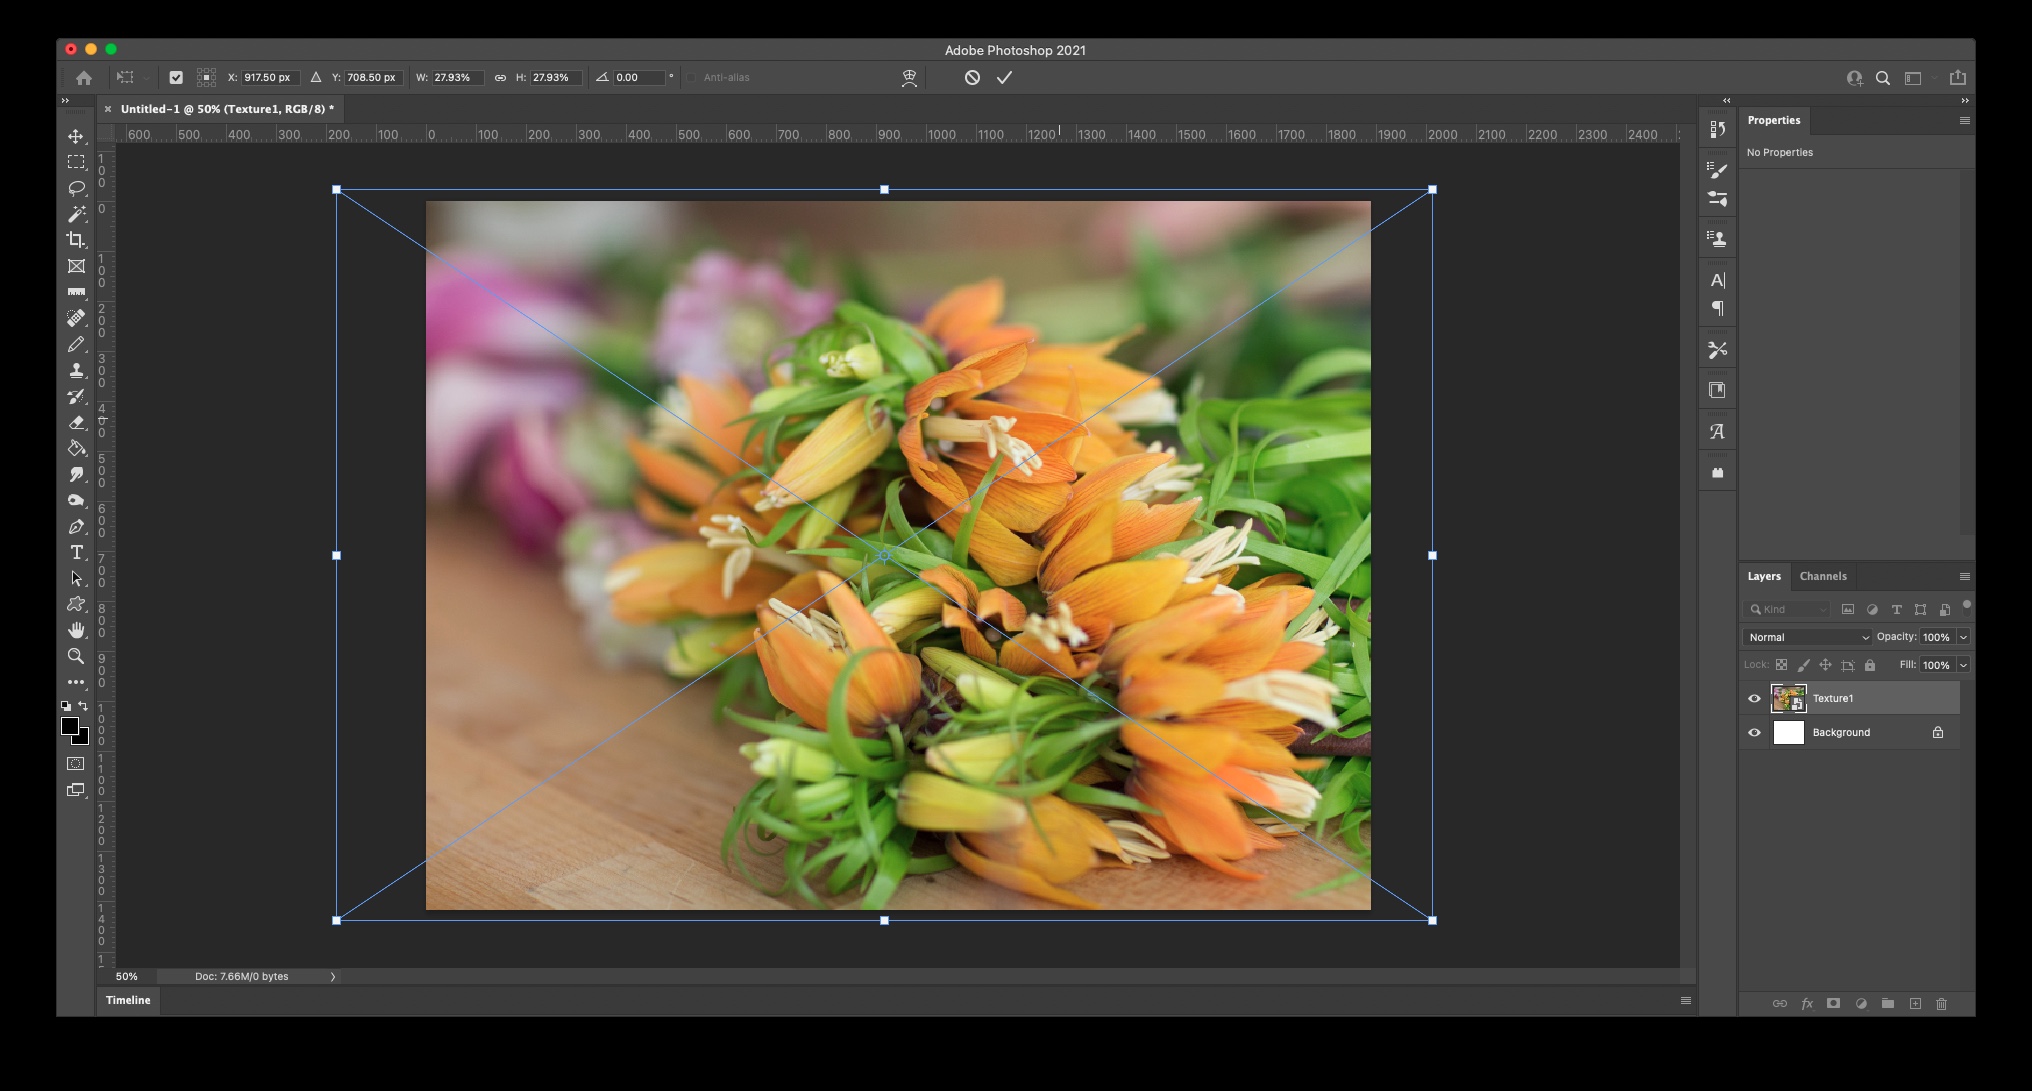Select the Zoom tool
The height and width of the screenshot is (1091, 2032).
coord(76,656)
